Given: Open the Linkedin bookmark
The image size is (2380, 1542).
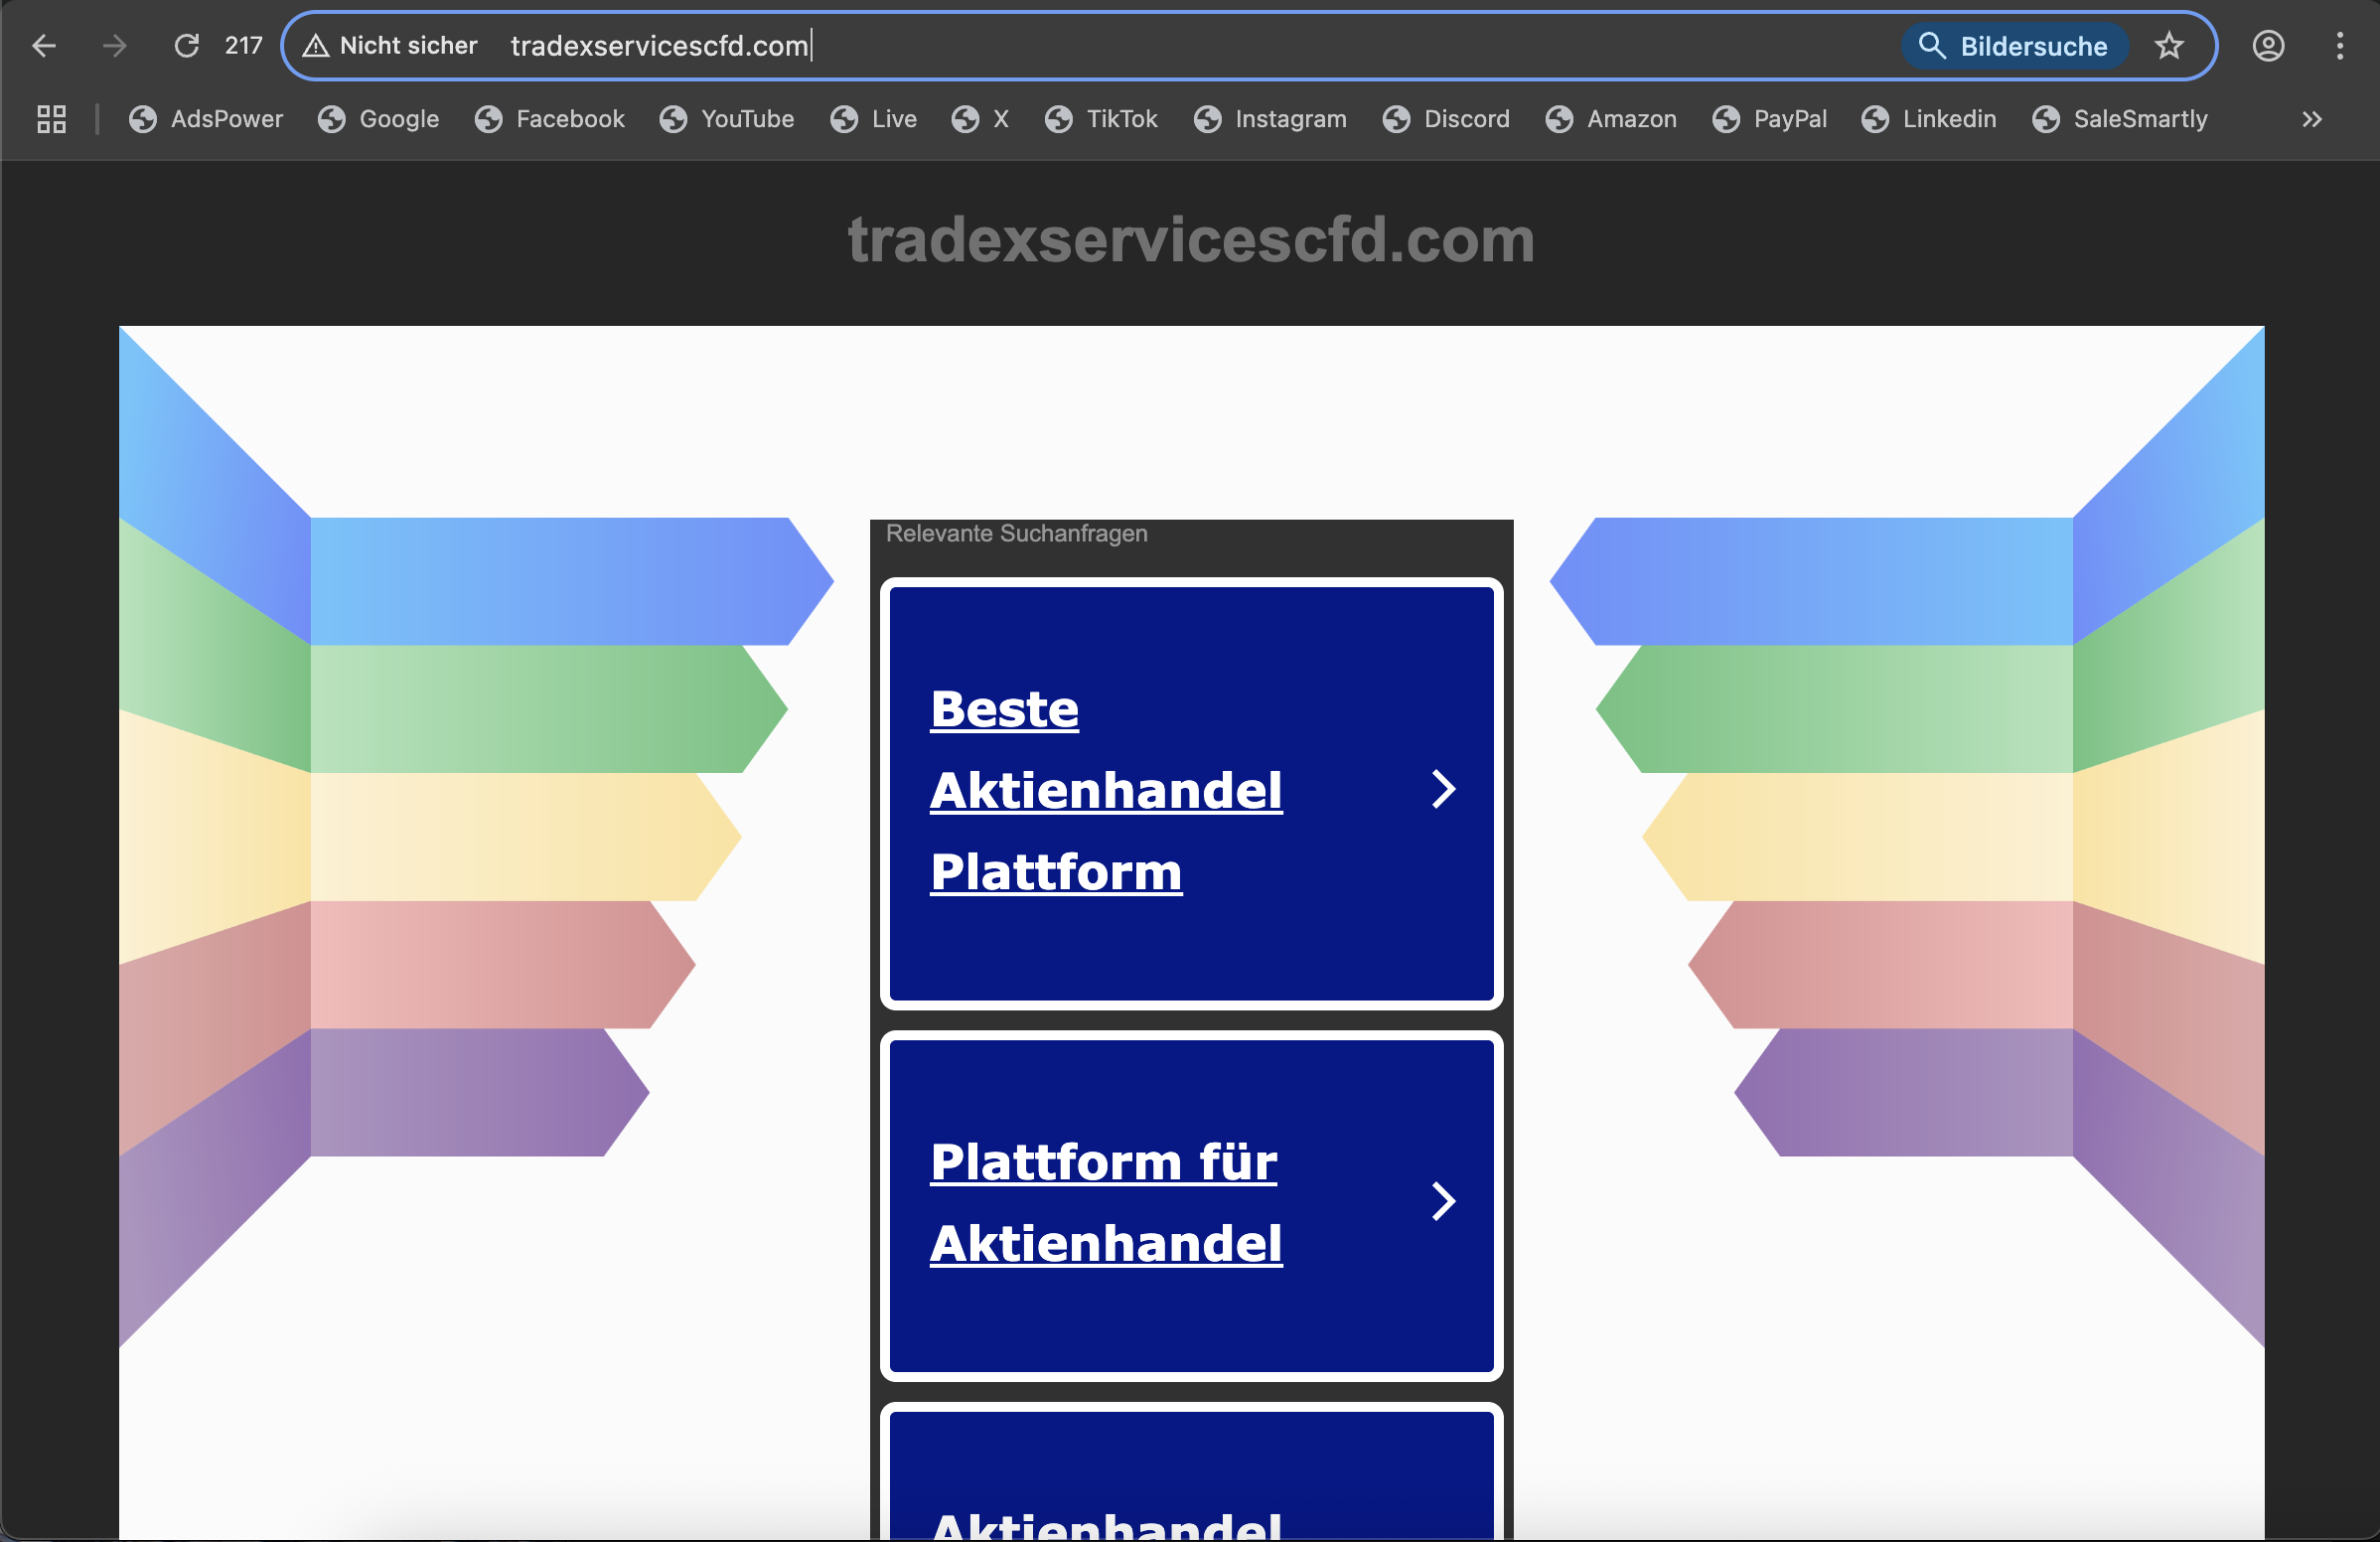Looking at the screenshot, I should pyautogui.click(x=1929, y=119).
